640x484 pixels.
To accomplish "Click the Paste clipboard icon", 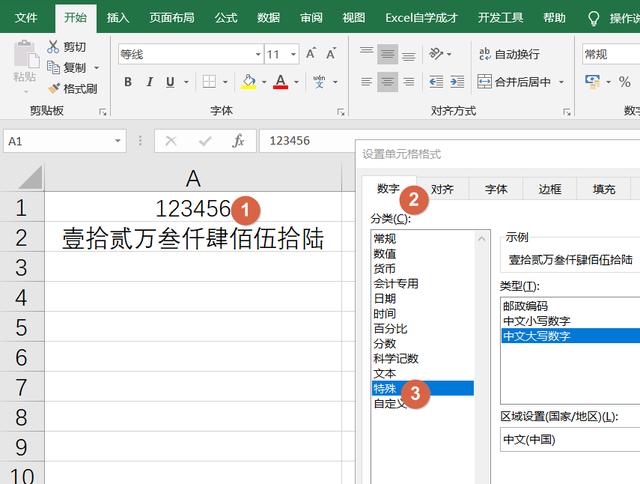I will click(x=25, y=54).
